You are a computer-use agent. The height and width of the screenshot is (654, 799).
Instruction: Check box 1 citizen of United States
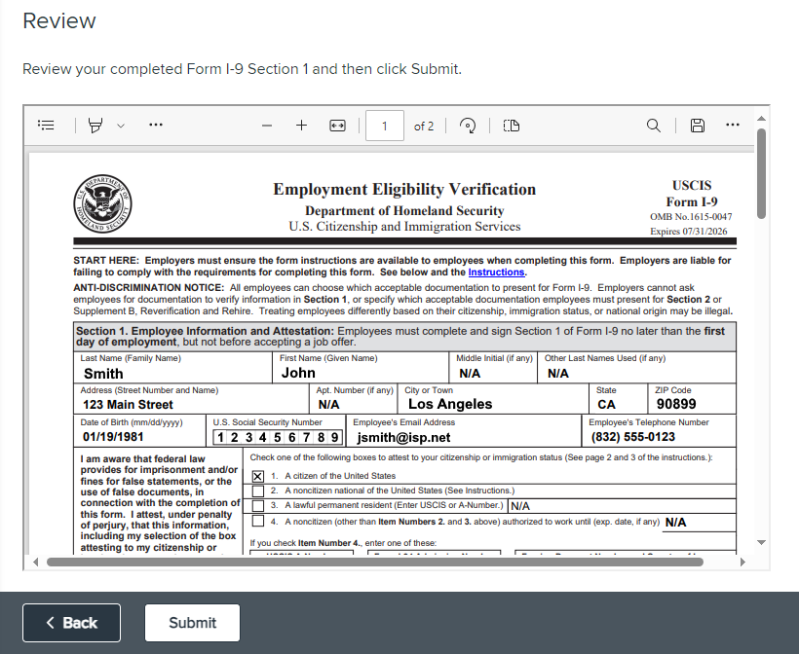[258, 476]
